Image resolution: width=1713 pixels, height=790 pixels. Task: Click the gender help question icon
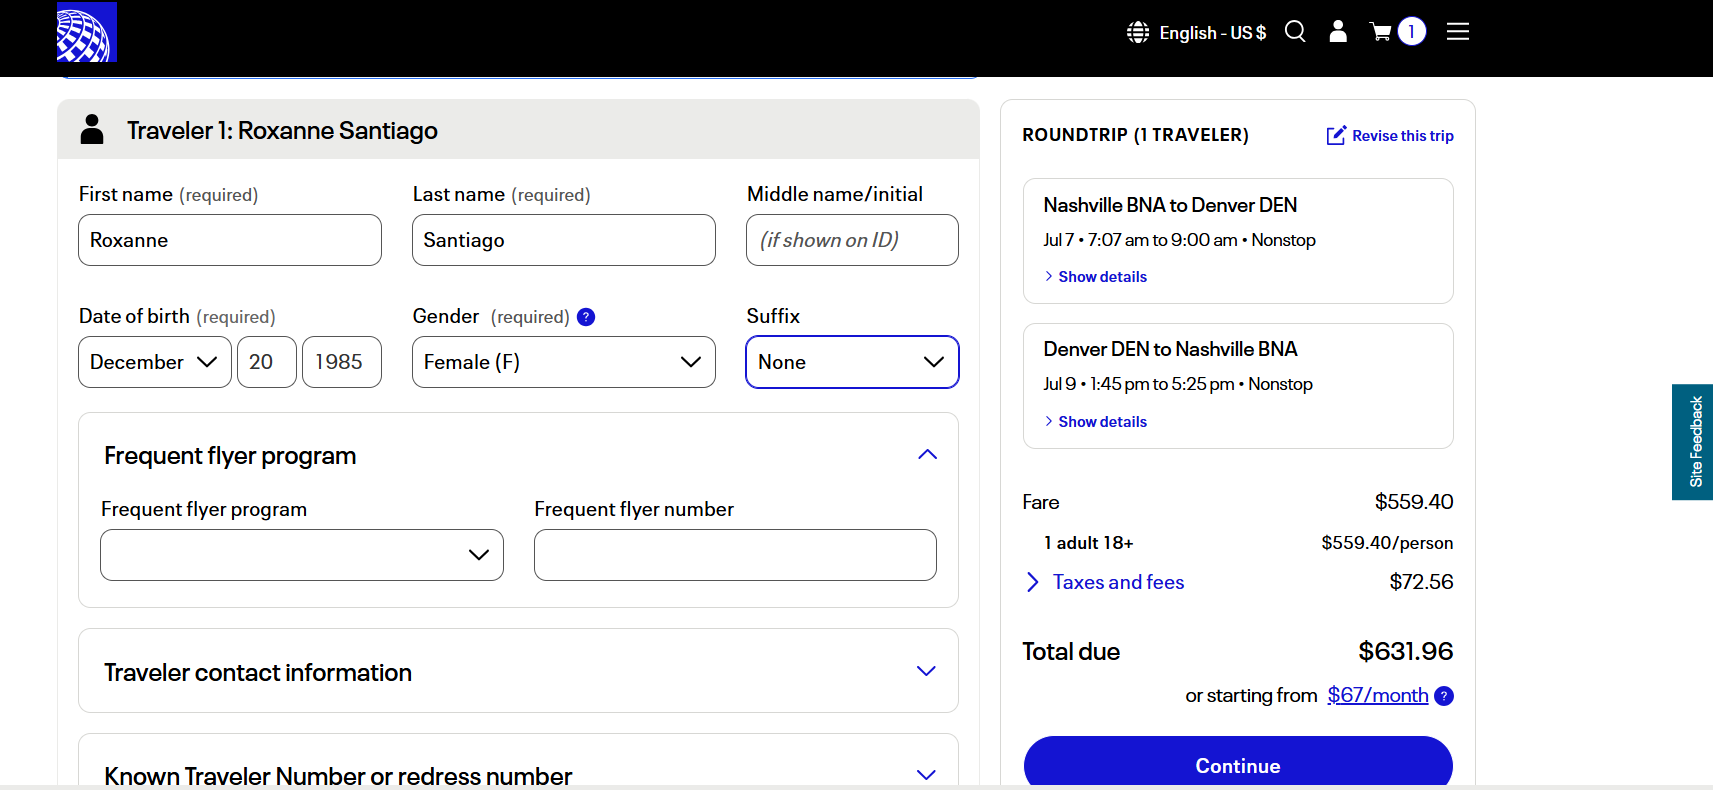[586, 317]
